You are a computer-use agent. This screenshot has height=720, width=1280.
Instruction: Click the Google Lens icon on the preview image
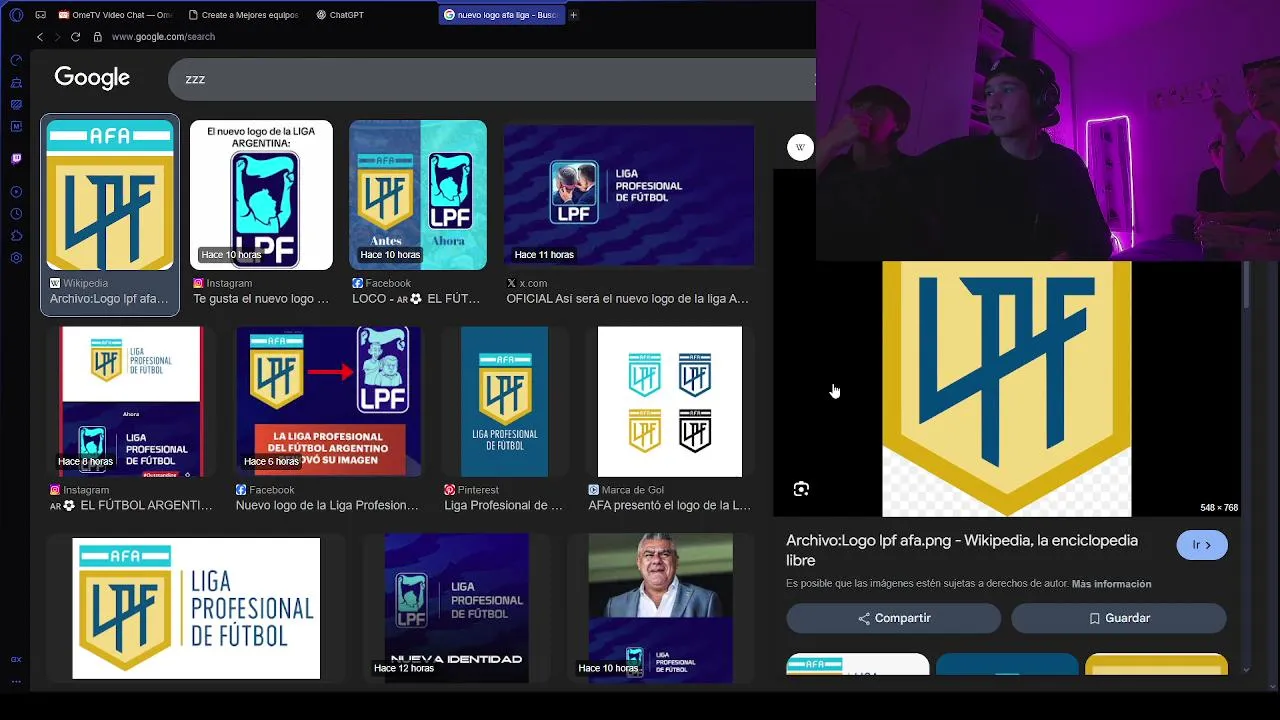(801, 489)
